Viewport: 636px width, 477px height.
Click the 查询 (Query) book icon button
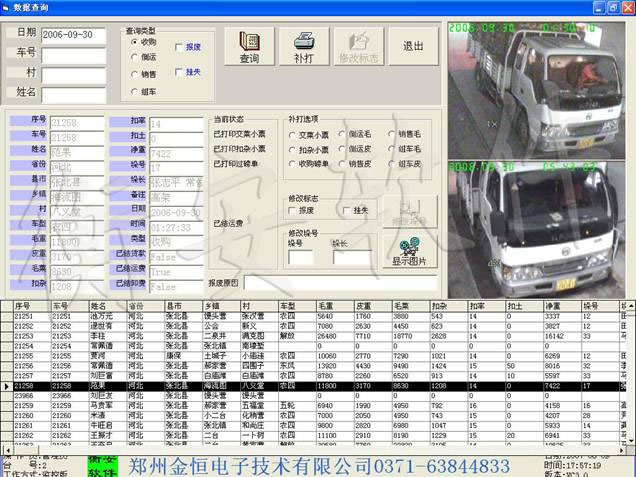pyautogui.click(x=249, y=46)
